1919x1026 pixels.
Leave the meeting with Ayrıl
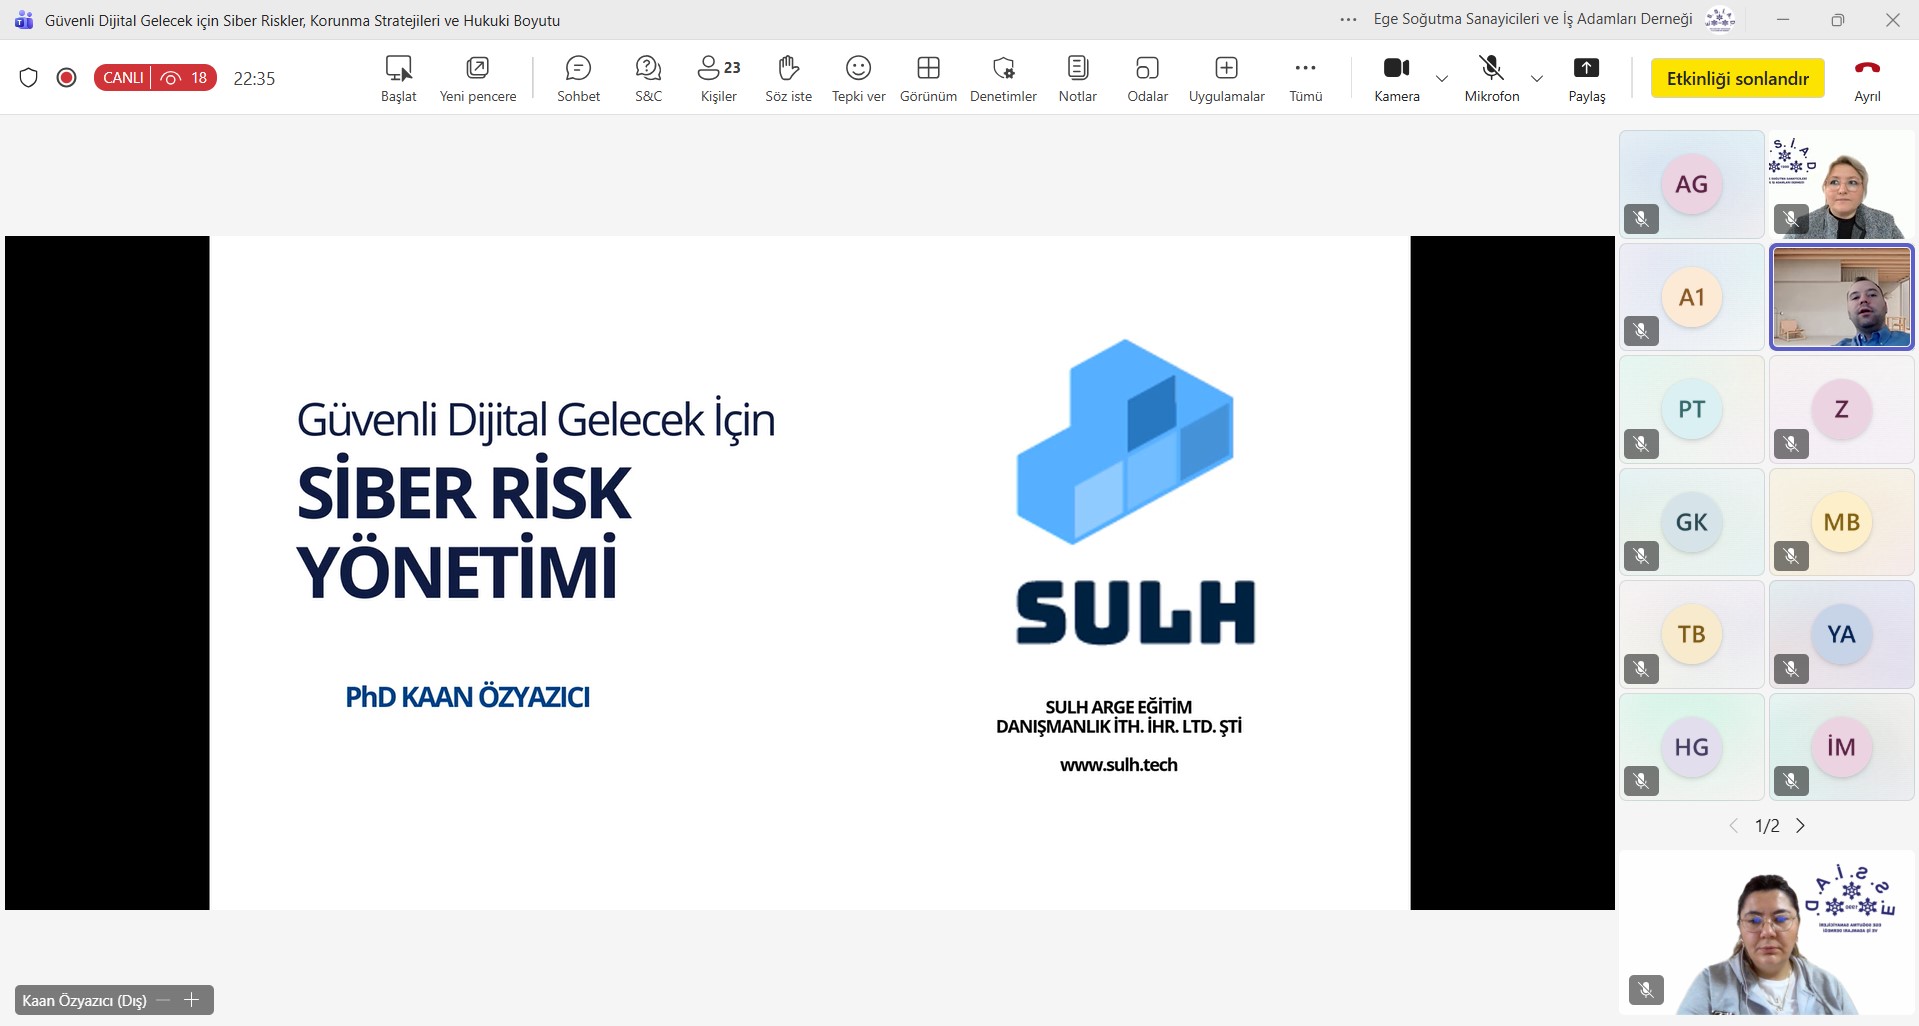(x=1867, y=79)
